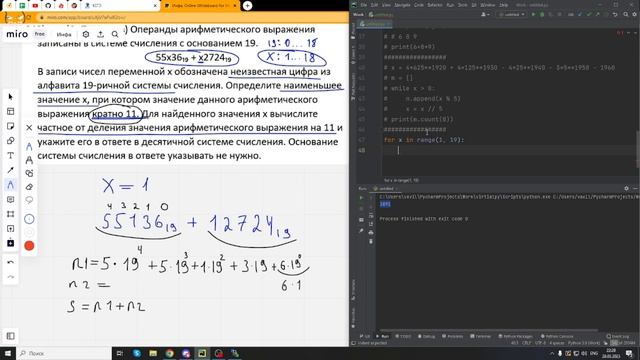This screenshot has width=640, height=360.
Task: Open PyCharm Window menu
Action: [487, 5]
